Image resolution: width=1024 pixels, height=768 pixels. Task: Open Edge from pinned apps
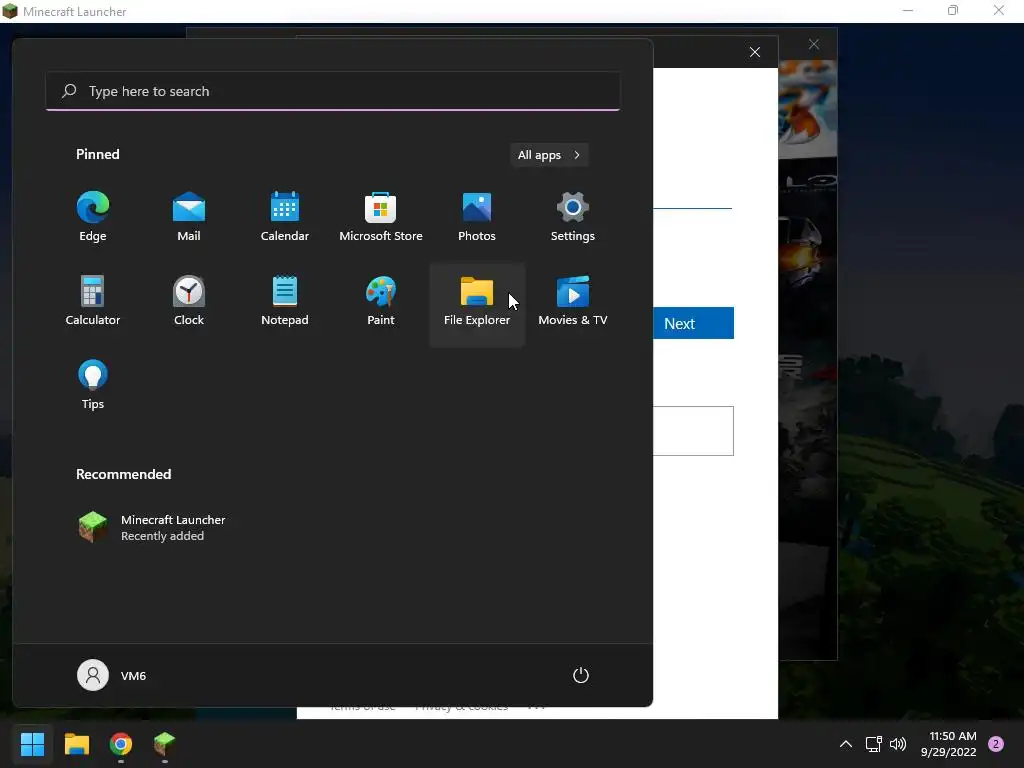(93, 217)
